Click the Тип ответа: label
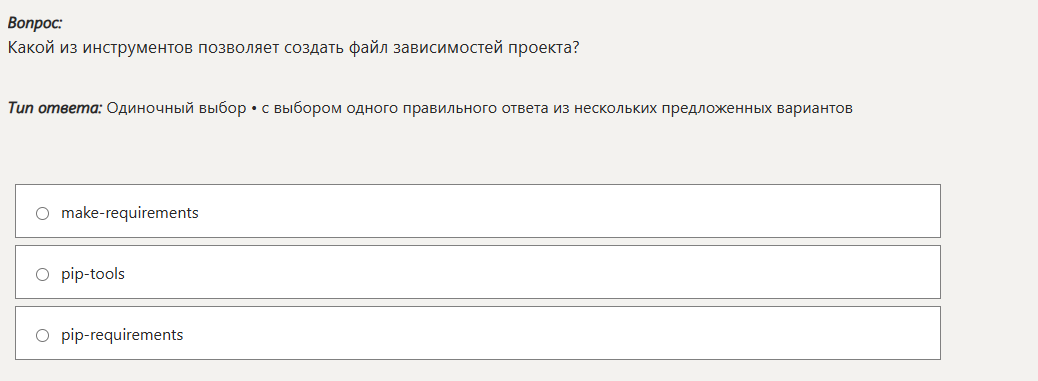 point(54,108)
